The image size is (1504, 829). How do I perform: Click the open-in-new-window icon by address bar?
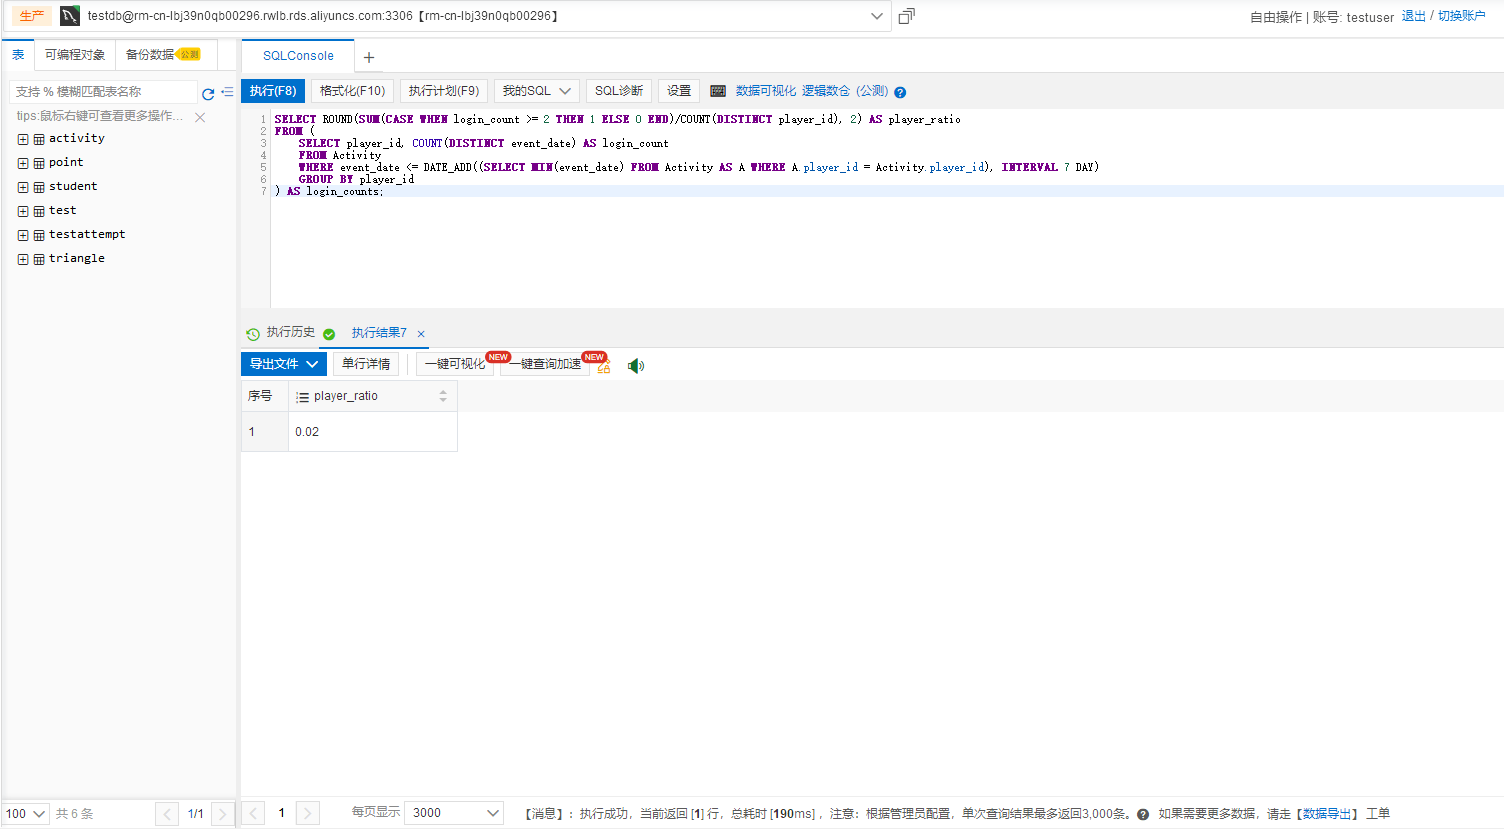pyautogui.click(x=906, y=16)
